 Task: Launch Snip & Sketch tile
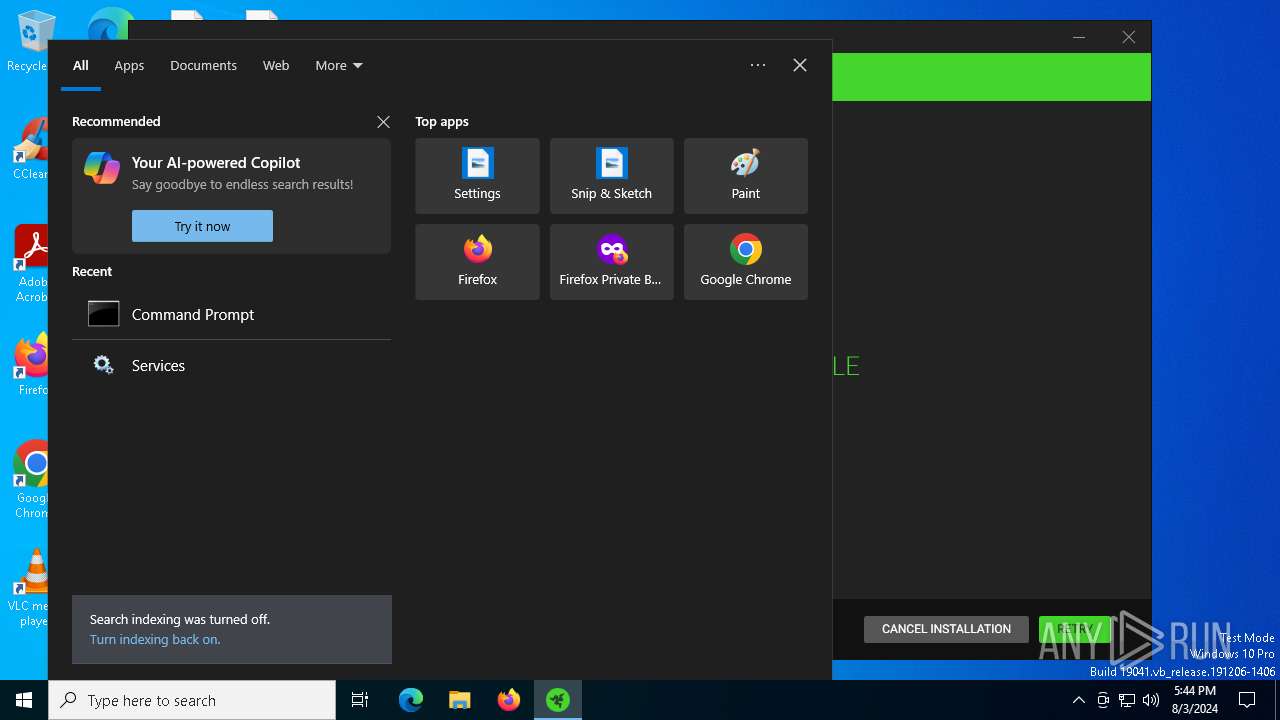[x=611, y=176]
